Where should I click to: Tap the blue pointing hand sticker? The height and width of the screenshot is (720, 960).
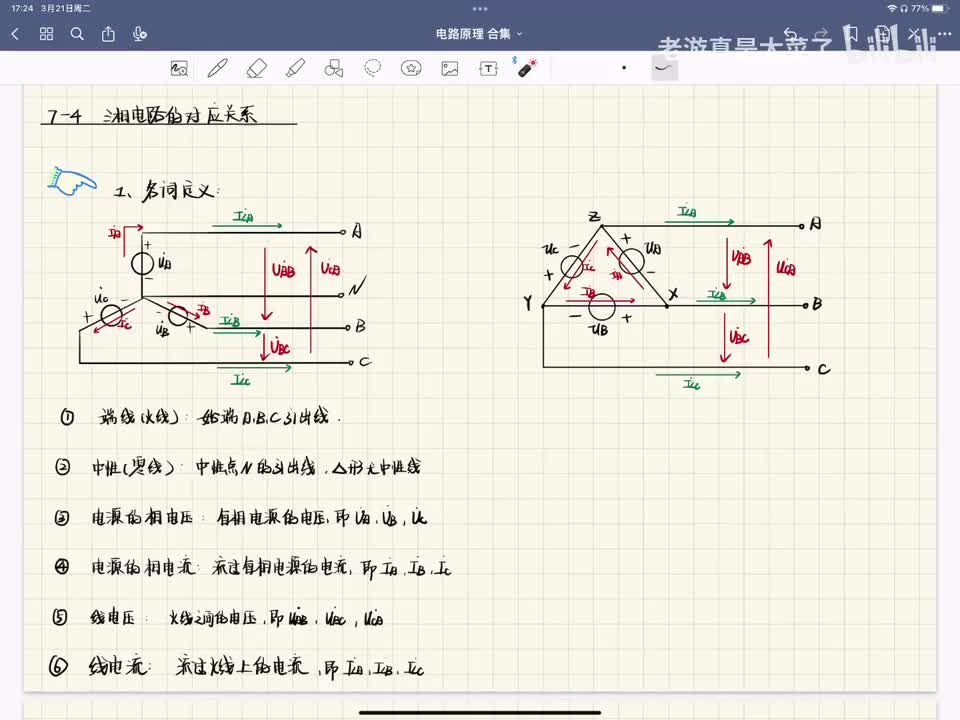click(x=72, y=181)
